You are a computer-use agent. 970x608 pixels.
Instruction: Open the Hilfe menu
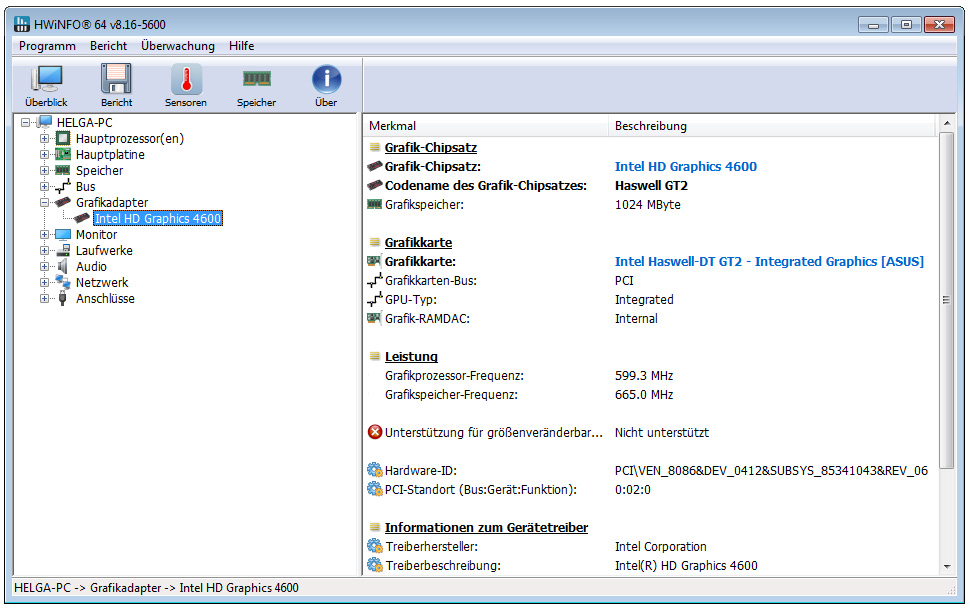tap(241, 46)
